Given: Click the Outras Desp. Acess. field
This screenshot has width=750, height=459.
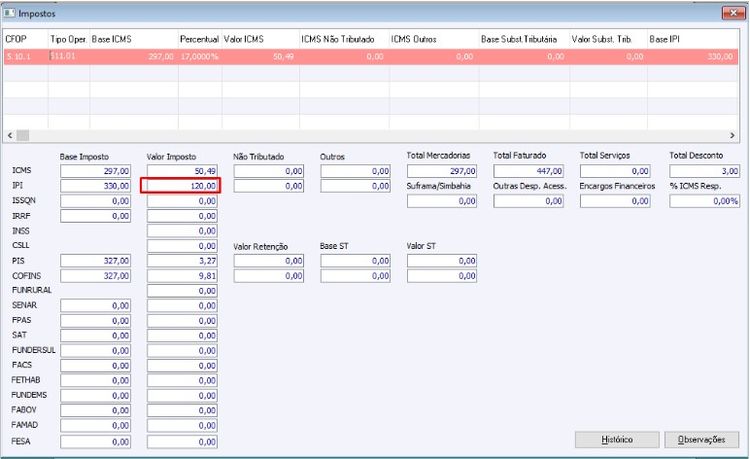Looking at the screenshot, I should [x=529, y=201].
